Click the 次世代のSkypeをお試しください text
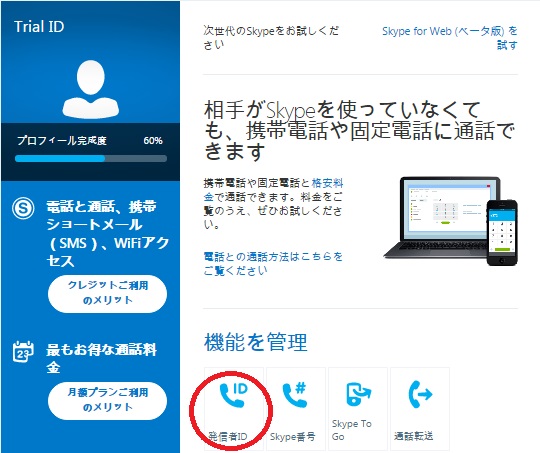540x453 pixels. coord(271,38)
